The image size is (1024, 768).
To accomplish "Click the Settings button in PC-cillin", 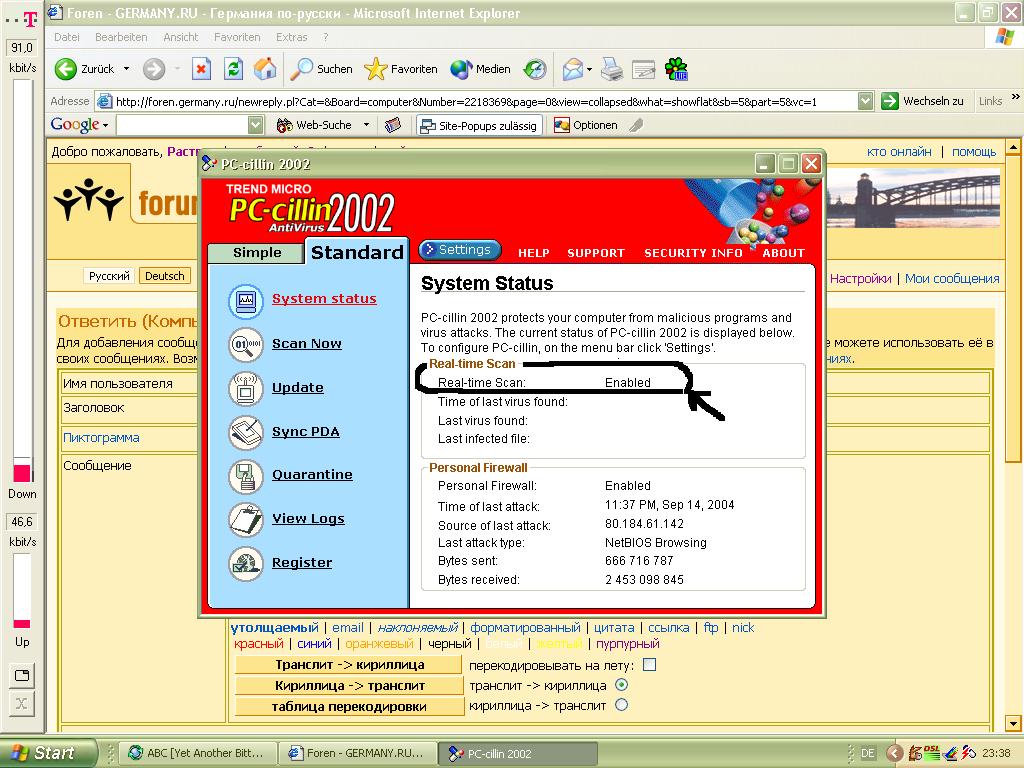I will pos(460,250).
